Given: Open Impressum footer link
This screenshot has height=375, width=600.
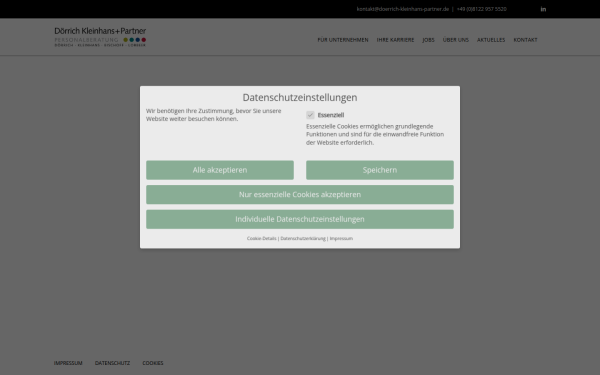Looking at the screenshot, I should click(x=68, y=363).
